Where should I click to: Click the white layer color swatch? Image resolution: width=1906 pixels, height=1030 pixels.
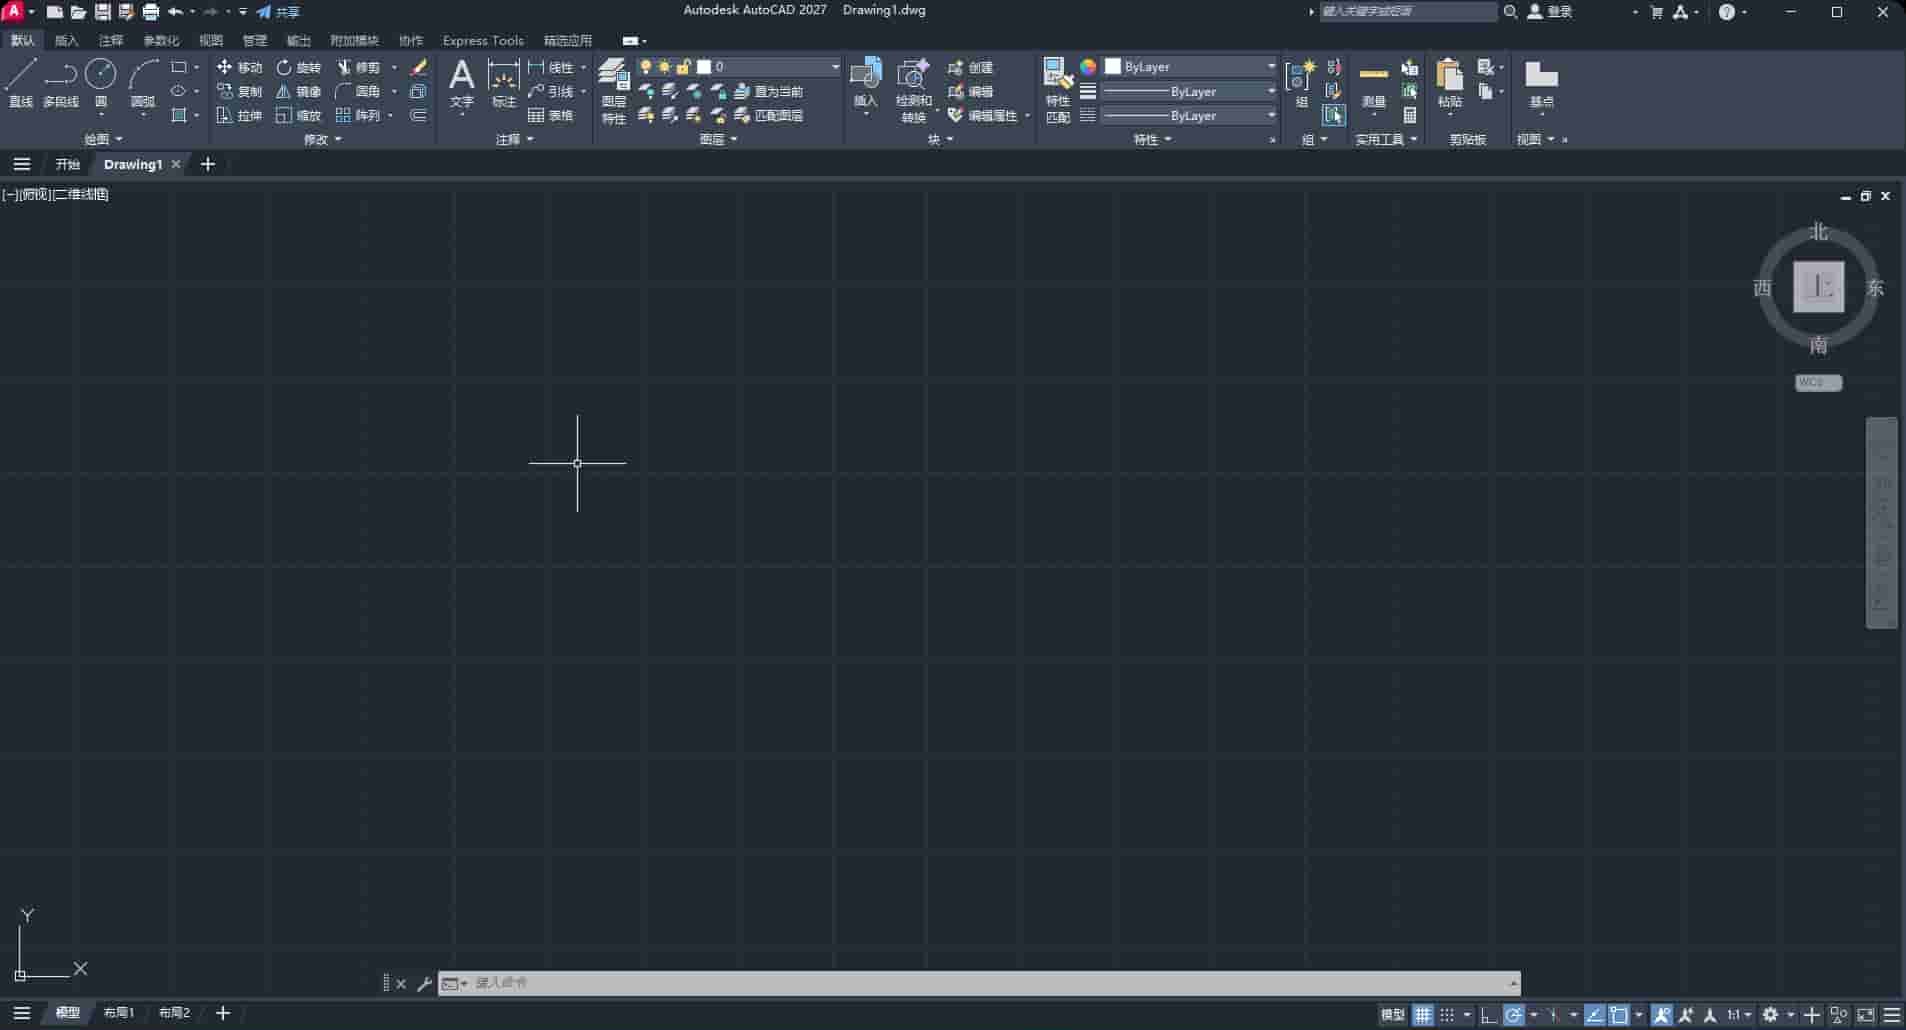point(705,66)
